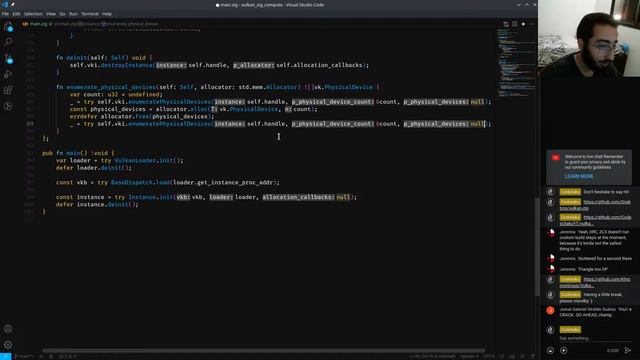The height and width of the screenshot is (360, 640).
Task: Click the code minimap
Action: (x=515, y=63)
